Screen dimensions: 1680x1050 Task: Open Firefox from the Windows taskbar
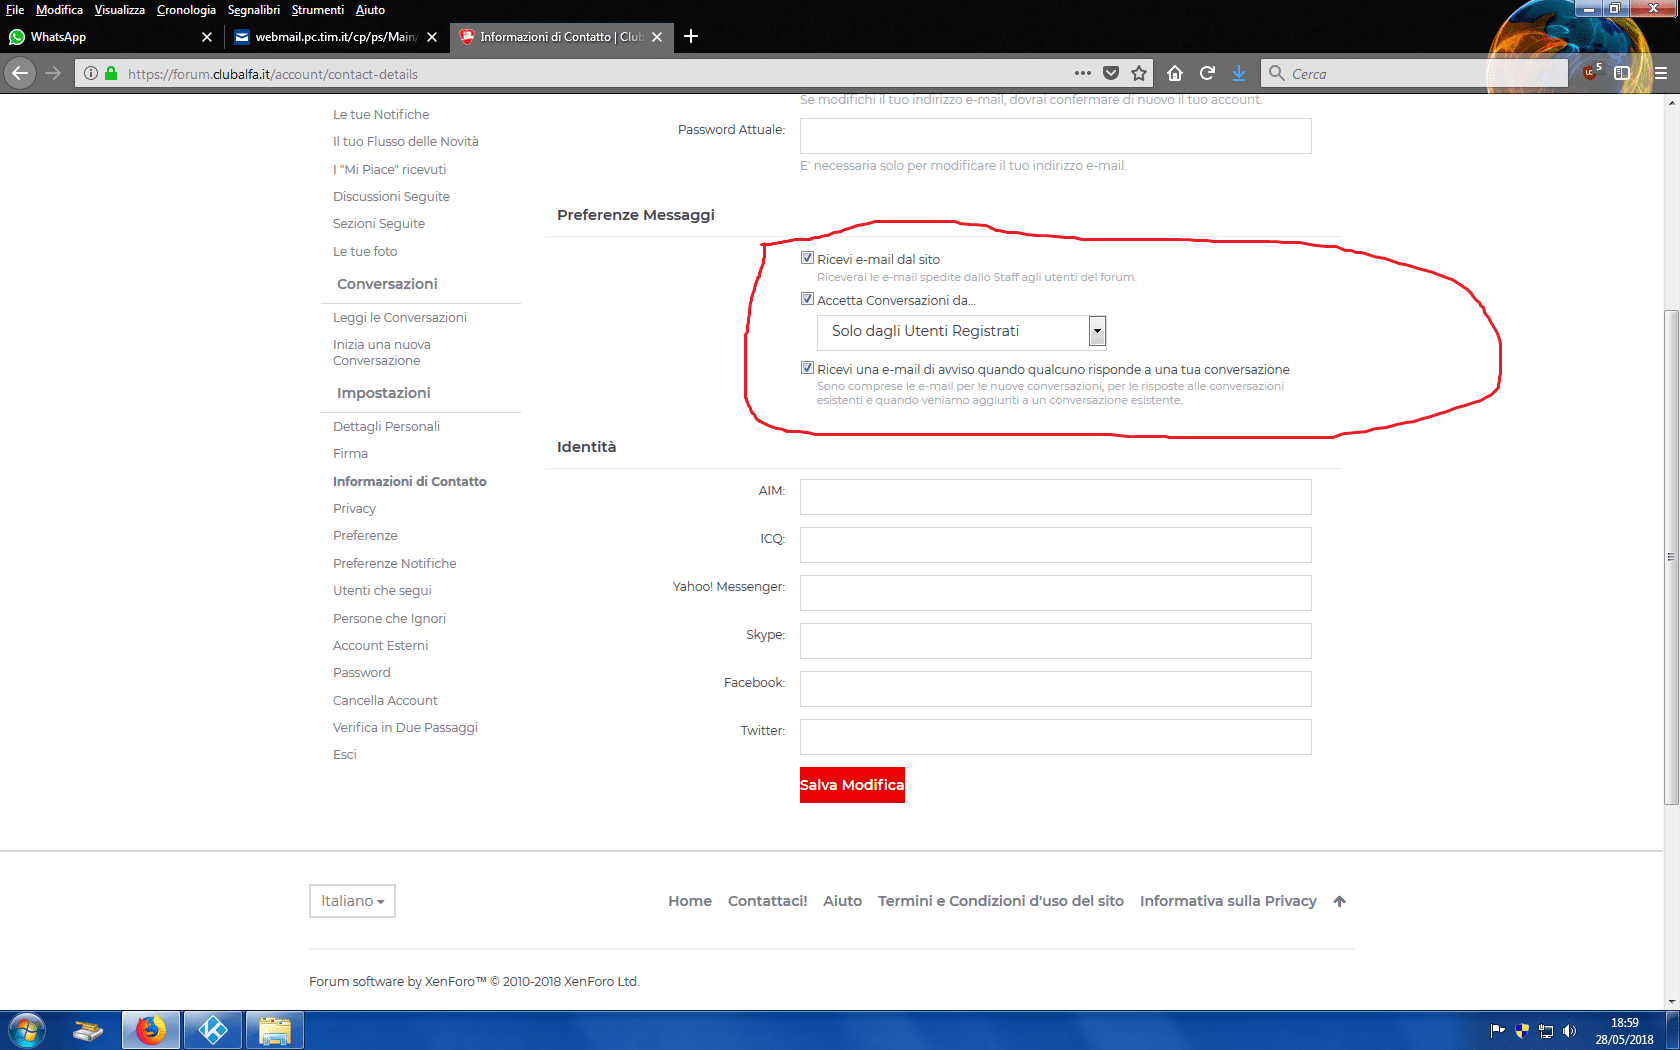[x=151, y=1030]
